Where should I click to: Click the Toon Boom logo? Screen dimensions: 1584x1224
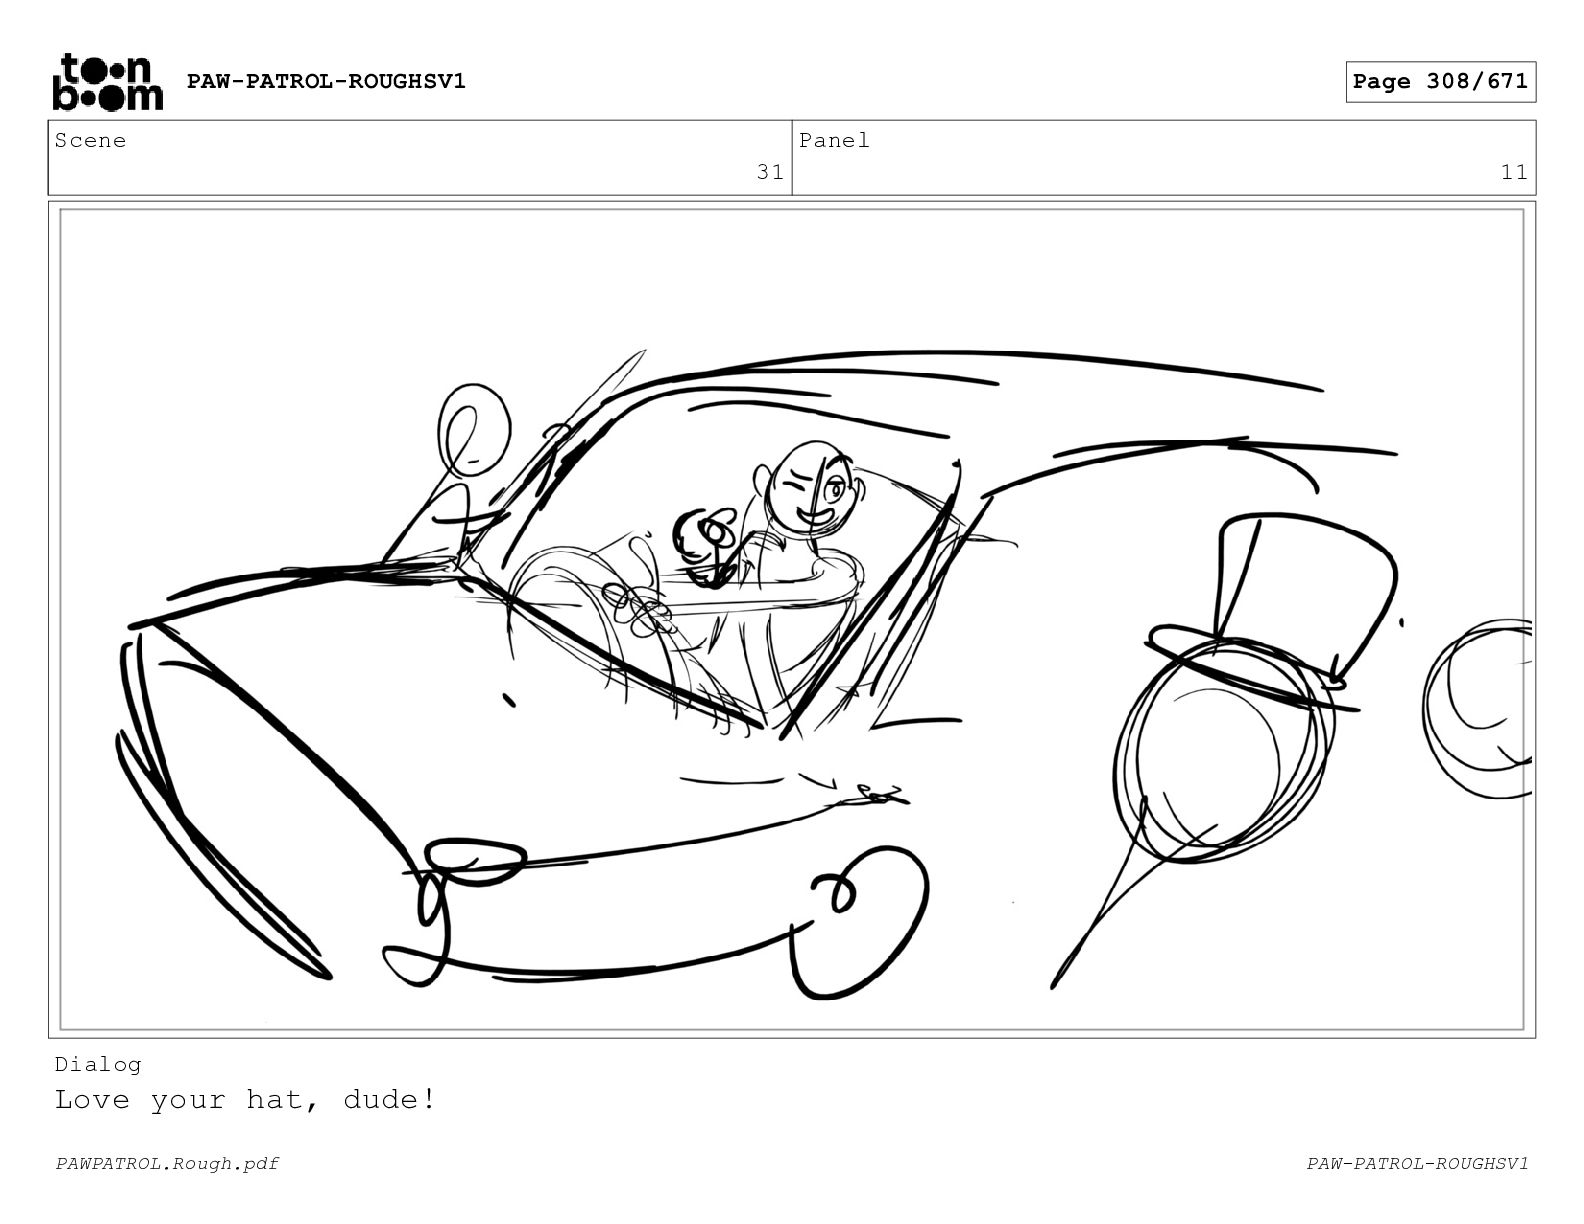[107, 82]
